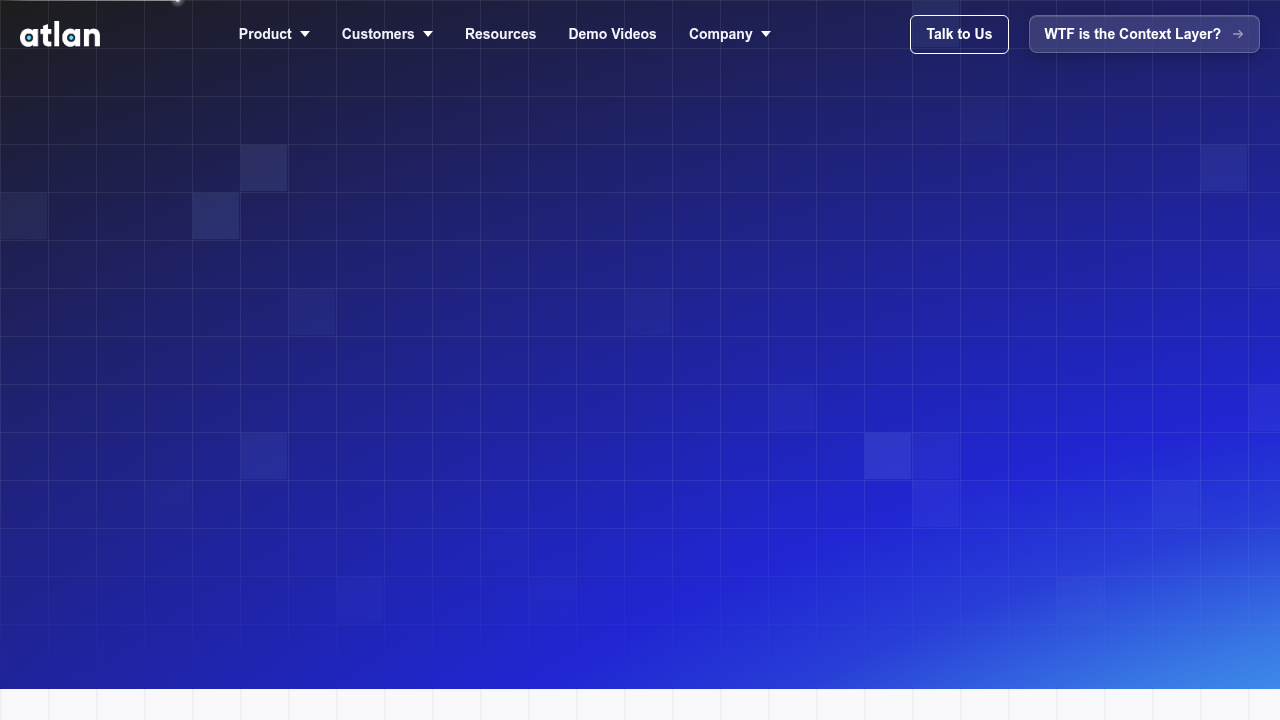Open WTF is the Context Layer link
This screenshot has height=720, width=1280.
tap(1144, 34)
